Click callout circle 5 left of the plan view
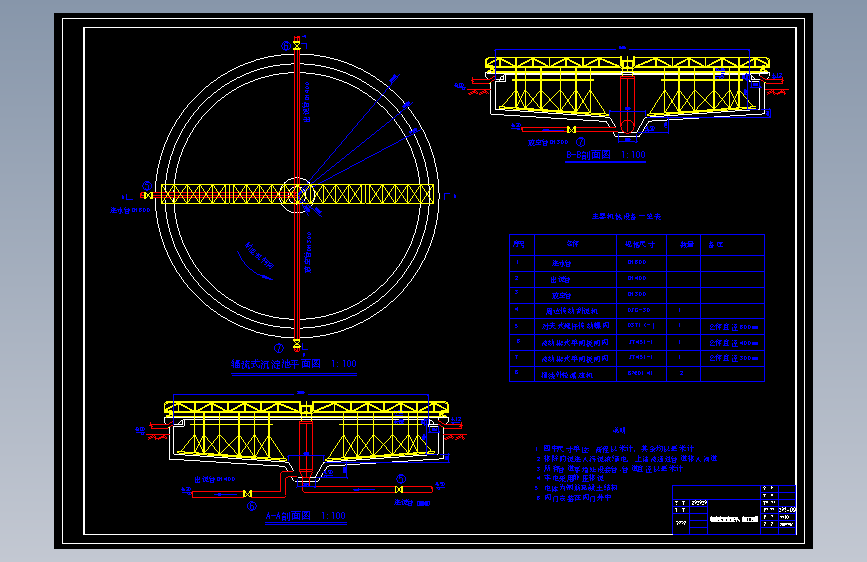This screenshot has width=867, height=562. click(147, 186)
